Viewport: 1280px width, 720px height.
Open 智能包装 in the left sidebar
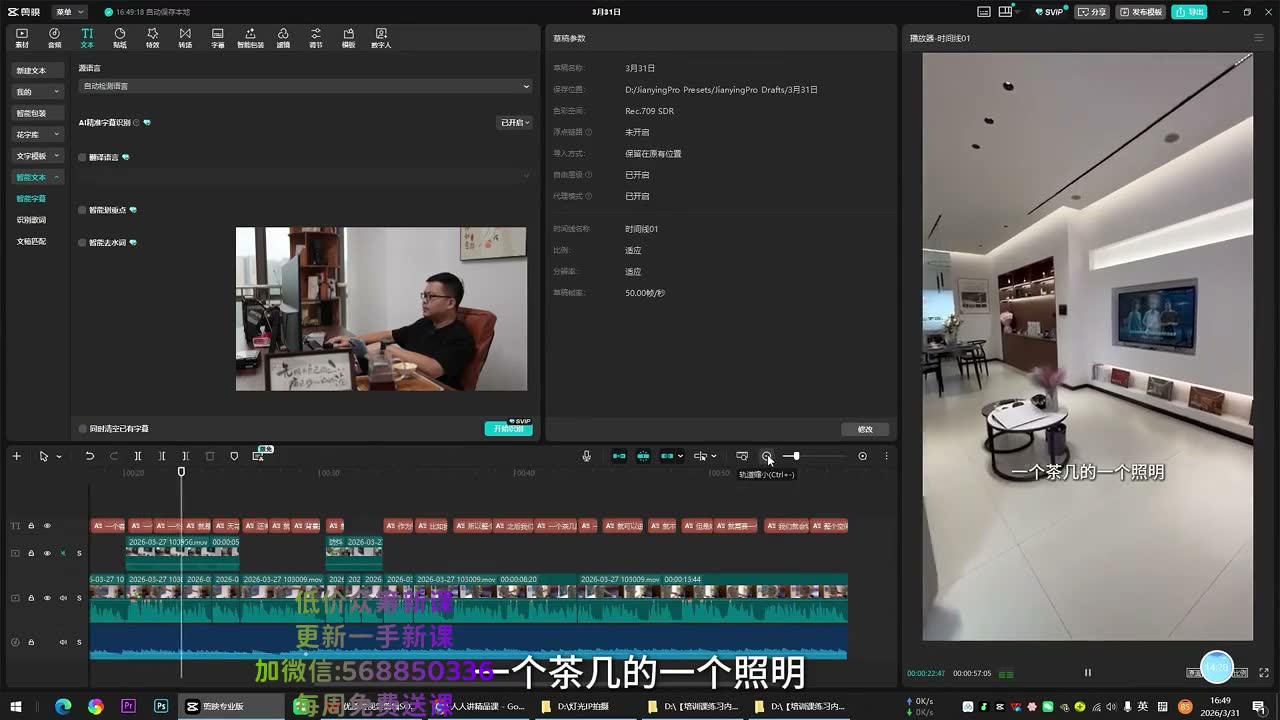click(37, 113)
